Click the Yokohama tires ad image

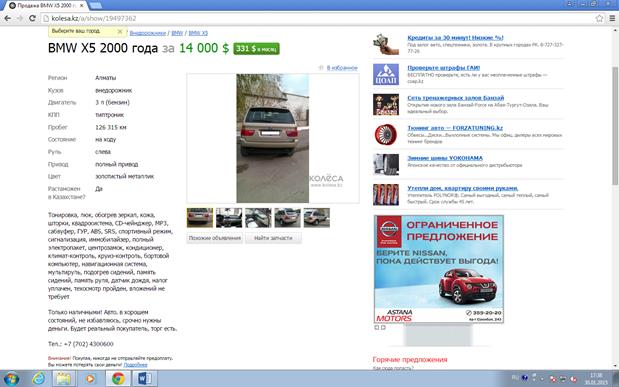(x=386, y=165)
